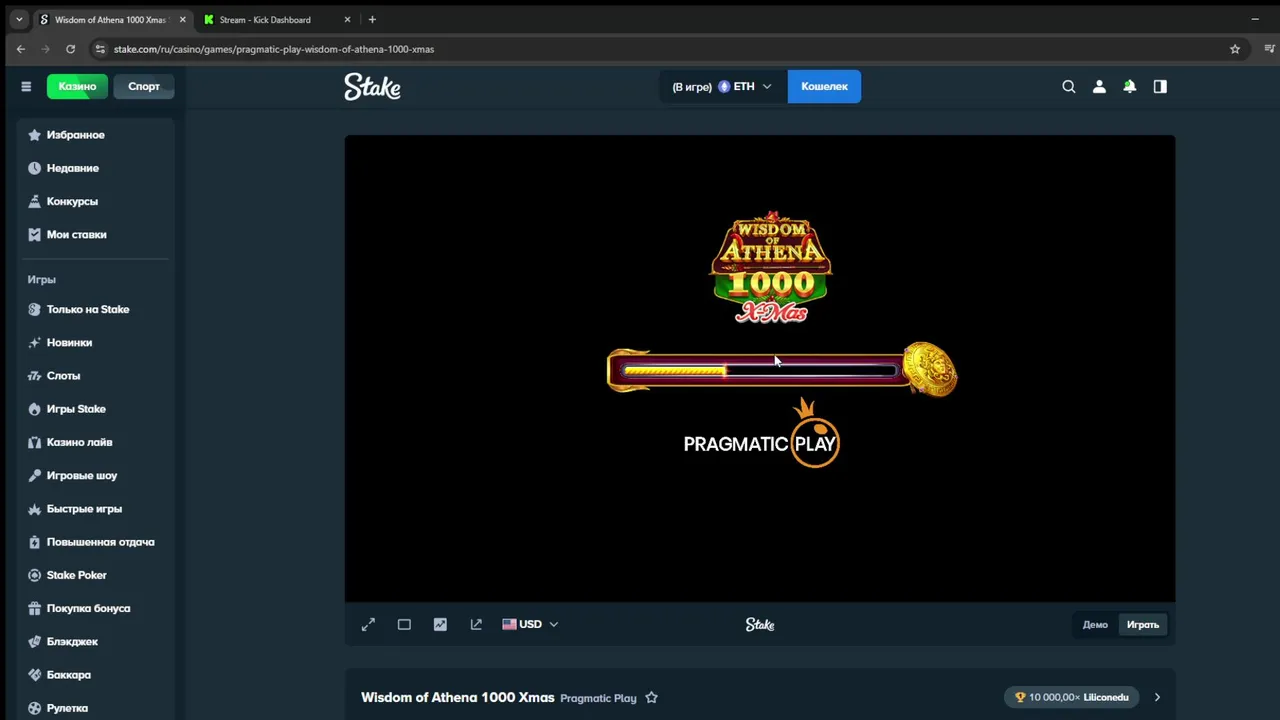Close the Wisdom of Athena browser tab
1280x720 pixels.
click(182, 20)
